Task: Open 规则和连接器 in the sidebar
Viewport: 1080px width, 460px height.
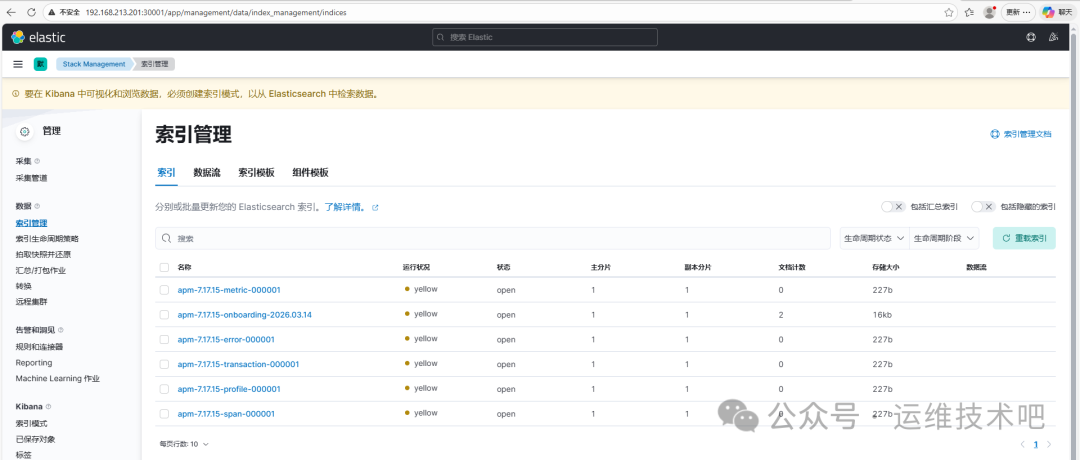Action: coord(39,347)
